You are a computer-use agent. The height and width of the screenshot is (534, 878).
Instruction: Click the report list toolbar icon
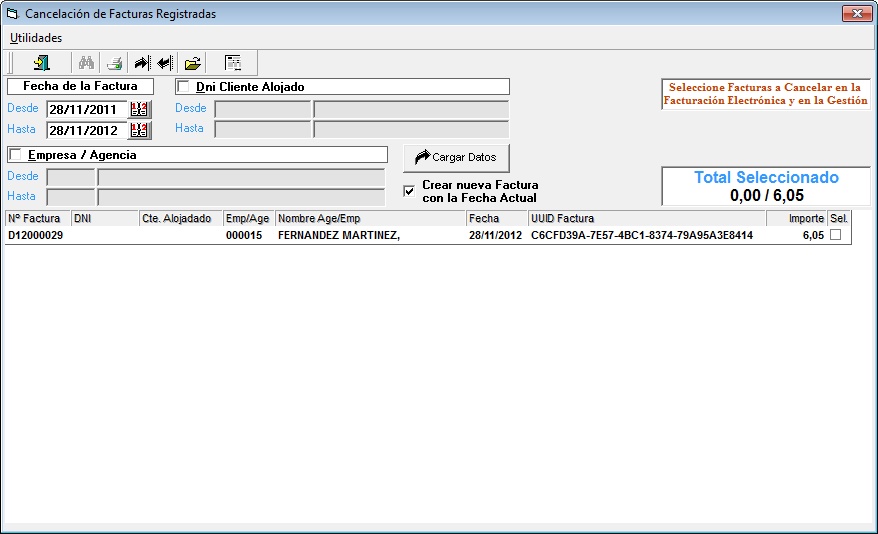[233, 63]
